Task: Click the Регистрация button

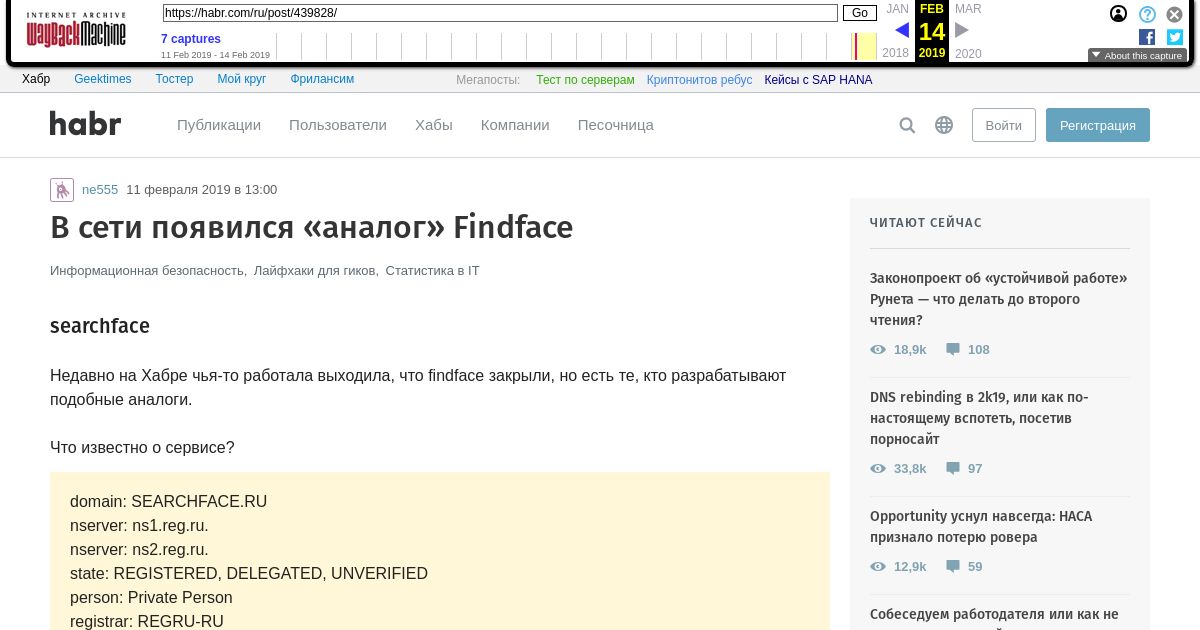Action: [1098, 125]
